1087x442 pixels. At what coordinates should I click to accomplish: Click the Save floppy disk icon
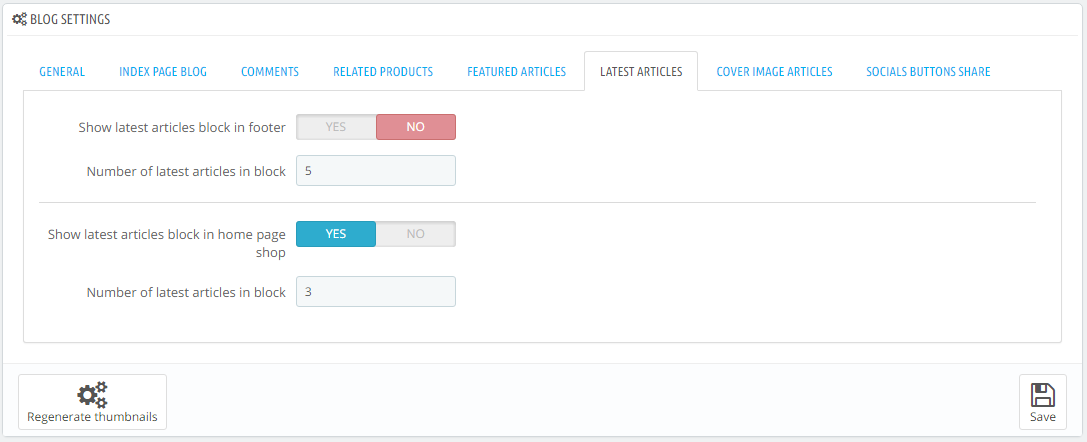[1043, 395]
